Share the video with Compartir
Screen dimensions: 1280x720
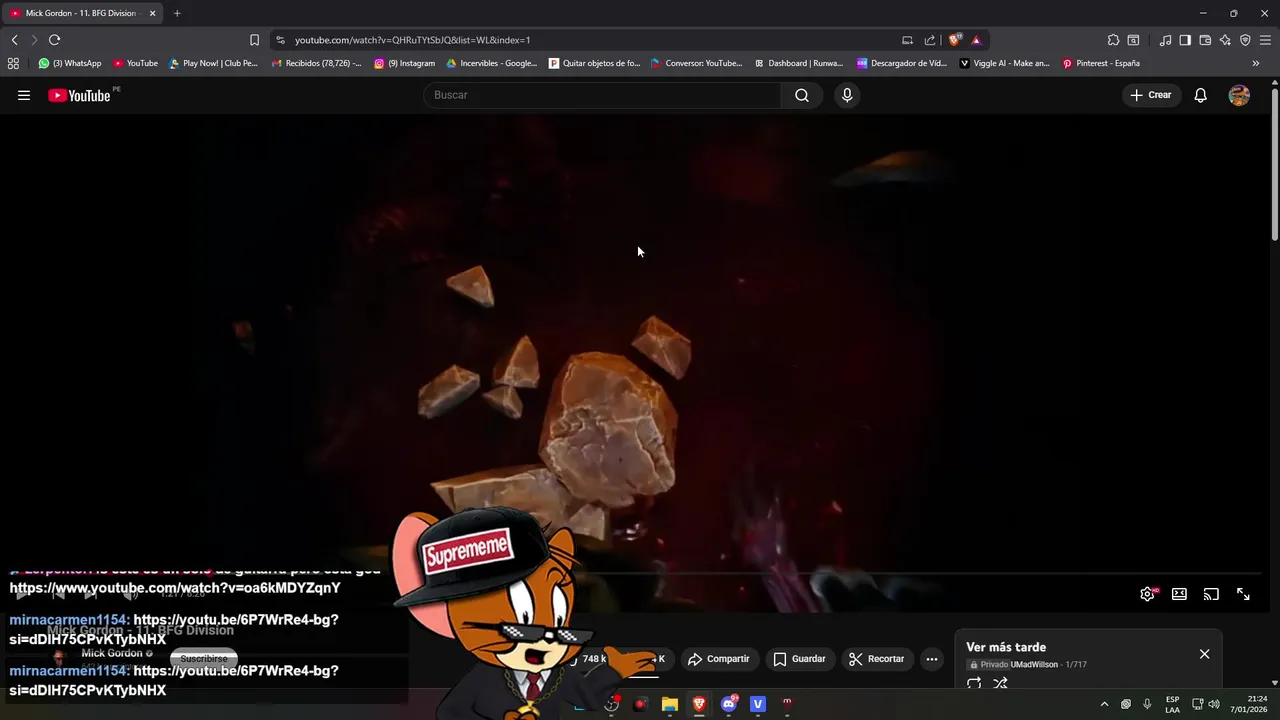[x=719, y=659]
